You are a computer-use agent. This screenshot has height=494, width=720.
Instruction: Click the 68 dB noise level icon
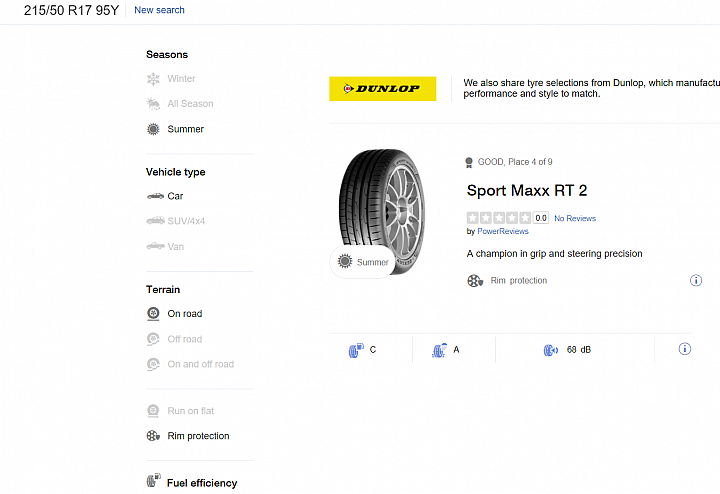(x=551, y=350)
